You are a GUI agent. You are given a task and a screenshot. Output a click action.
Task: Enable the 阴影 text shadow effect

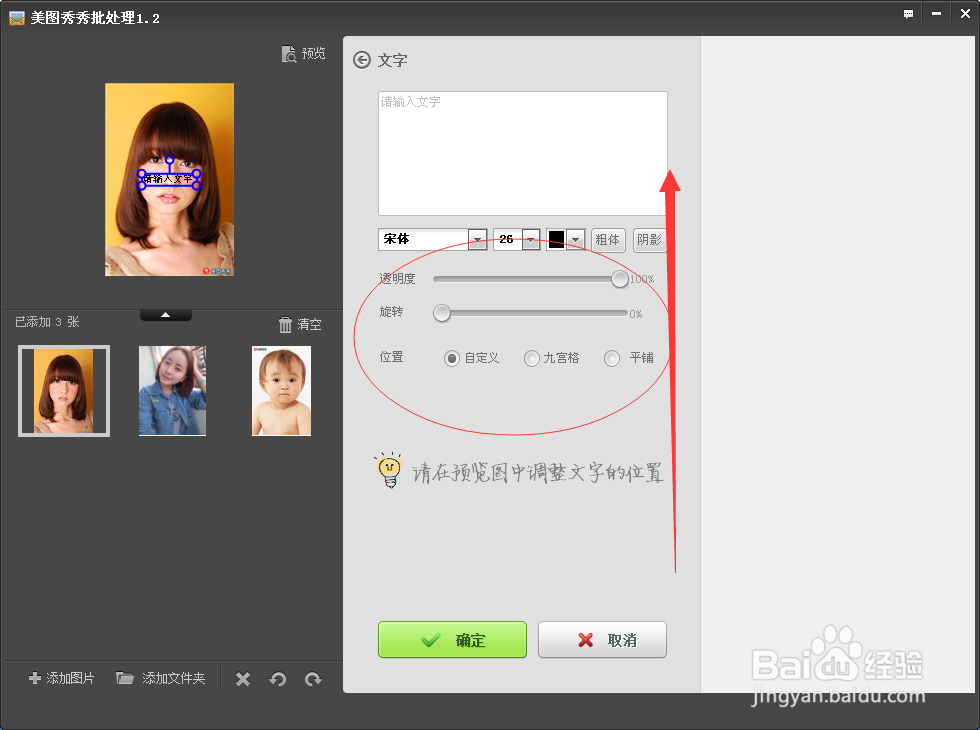(x=649, y=239)
